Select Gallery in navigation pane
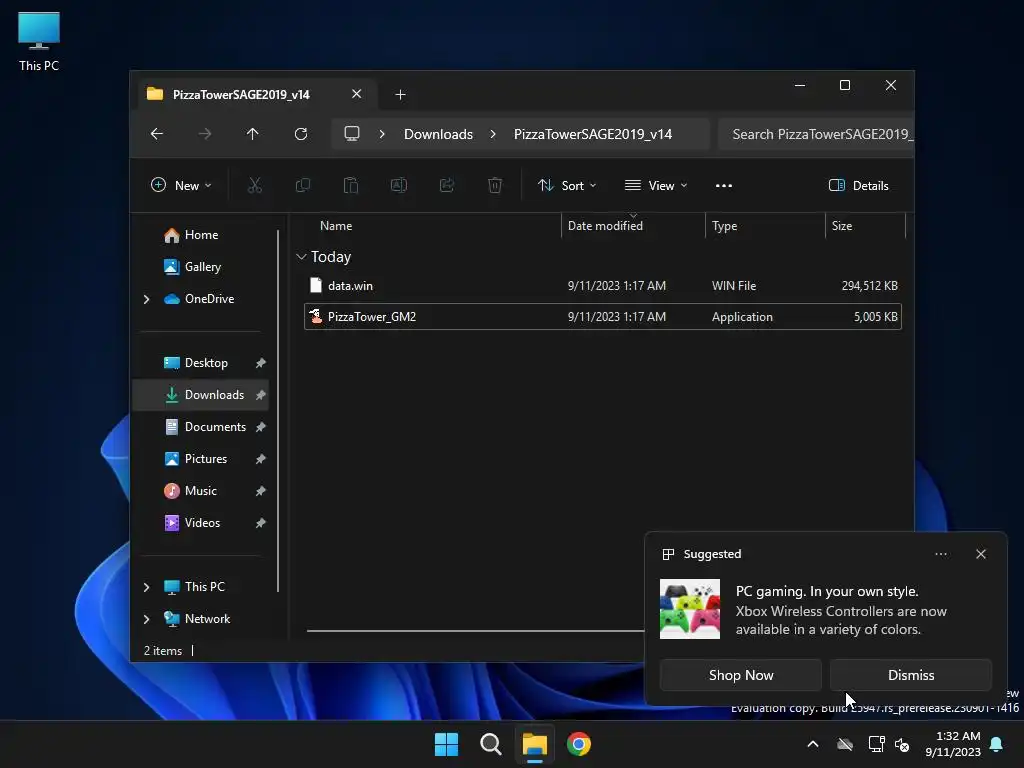This screenshot has height=768, width=1024. coord(202,267)
